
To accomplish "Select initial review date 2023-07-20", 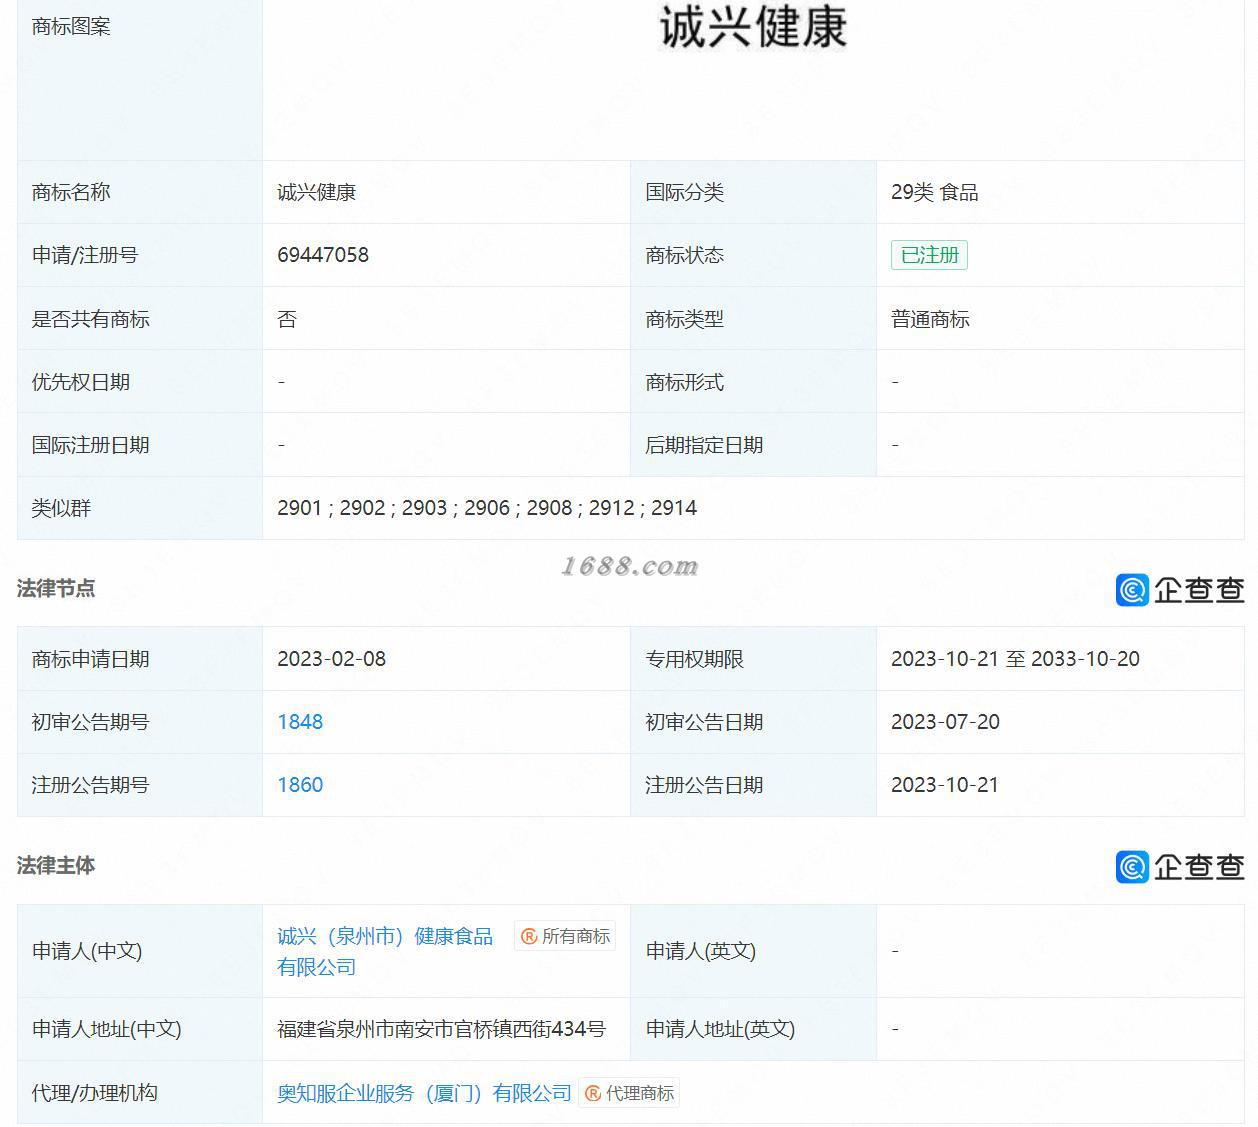I will [x=945, y=722].
